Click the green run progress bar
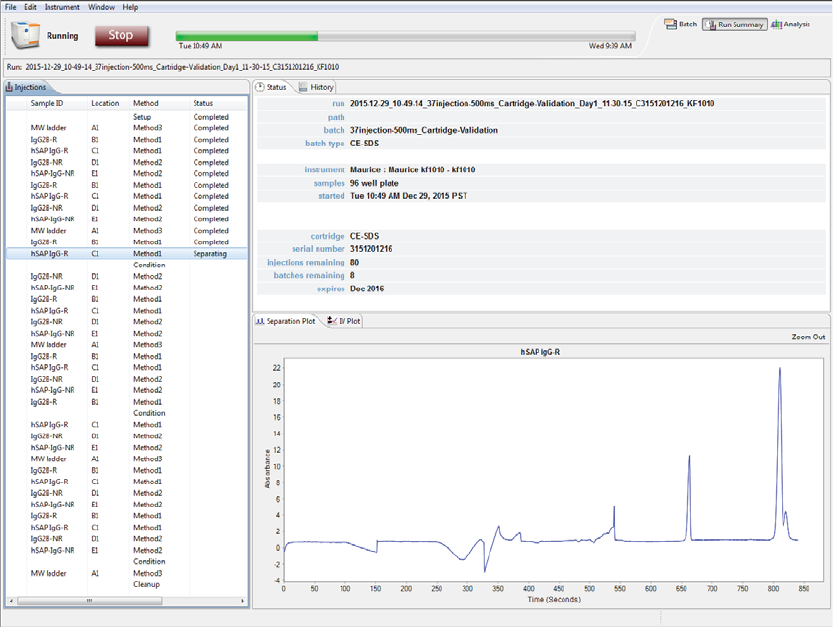 247,37
